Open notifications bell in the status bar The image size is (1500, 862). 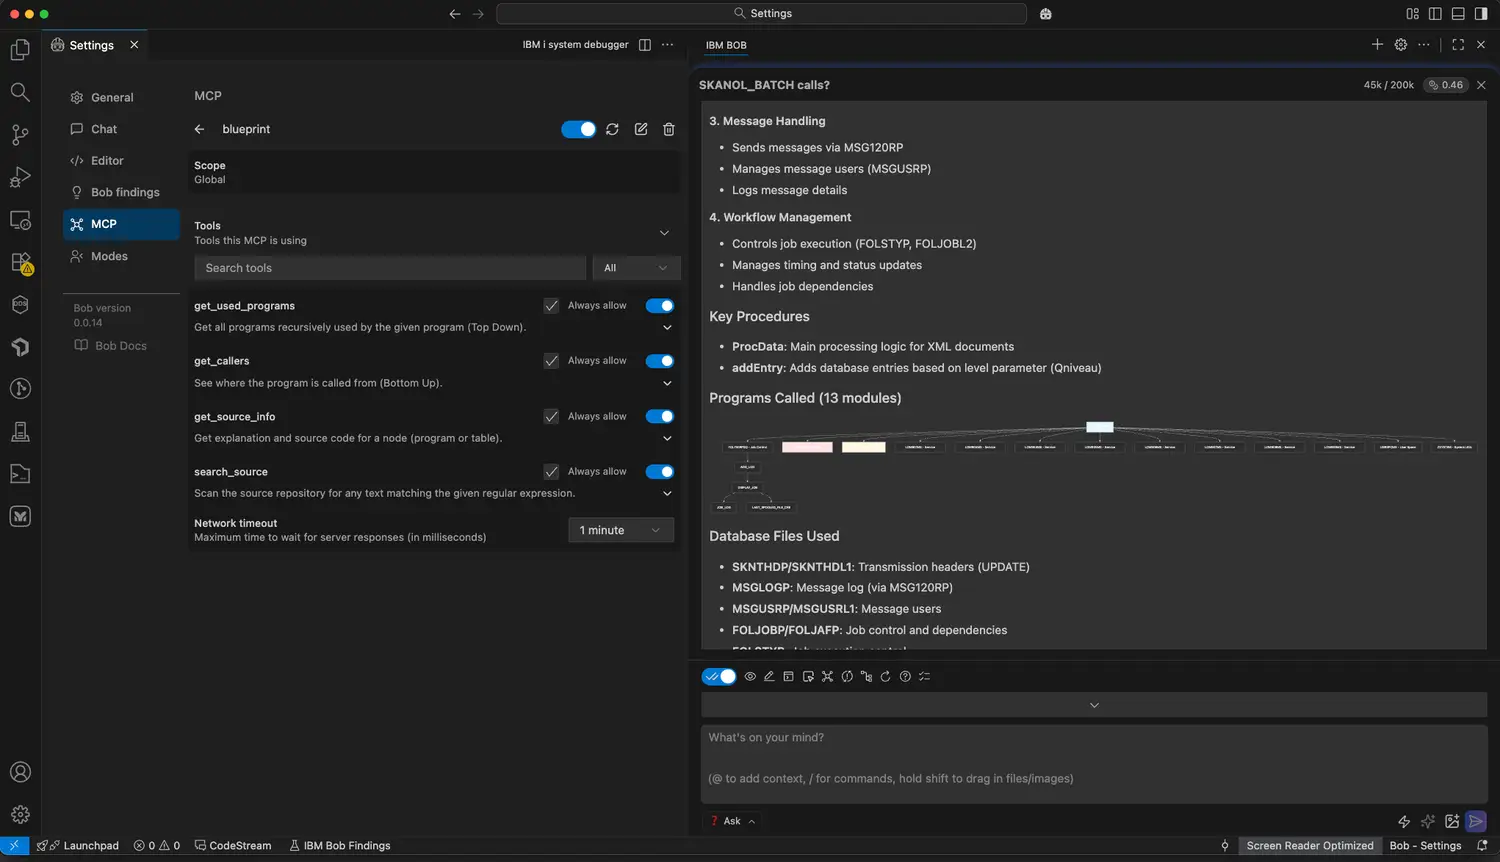click(x=1482, y=846)
